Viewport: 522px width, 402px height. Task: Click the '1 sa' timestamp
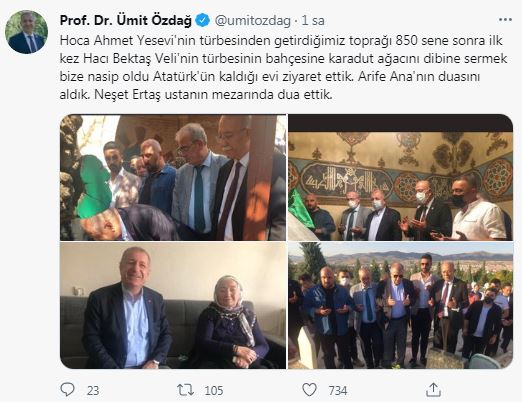[313, 21]
